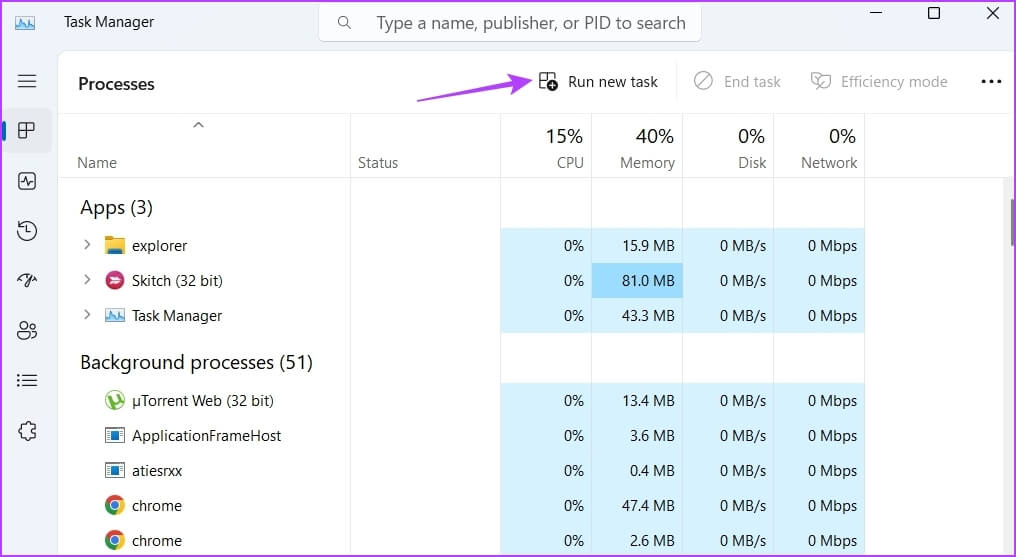This screenshot has width=1016, height=557.
Task: Click the search box to find a process
Action: pyautogui.click(x=510, y=23)
